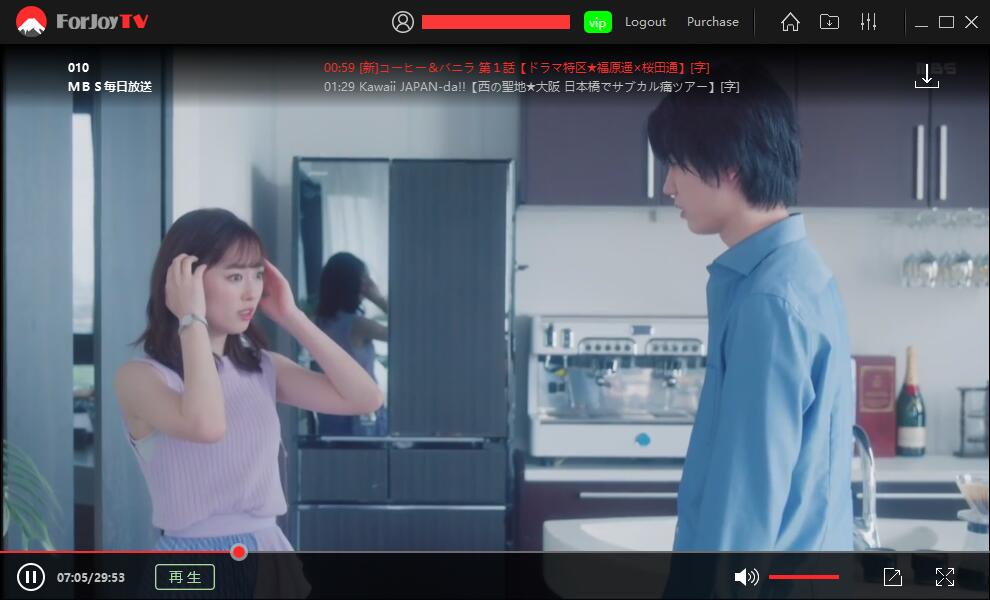
Task: Pause the video playback
Action: tap(31, 577)
